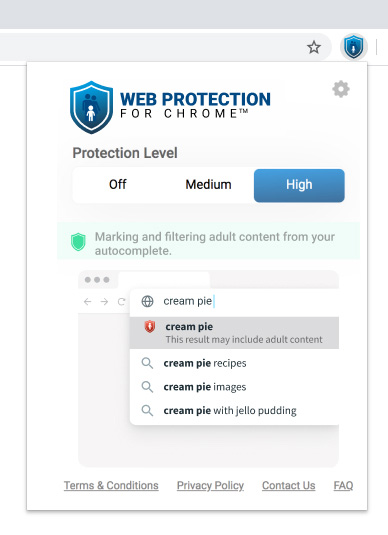
Task: Open the FAQ link
Action: pos(343,485)
